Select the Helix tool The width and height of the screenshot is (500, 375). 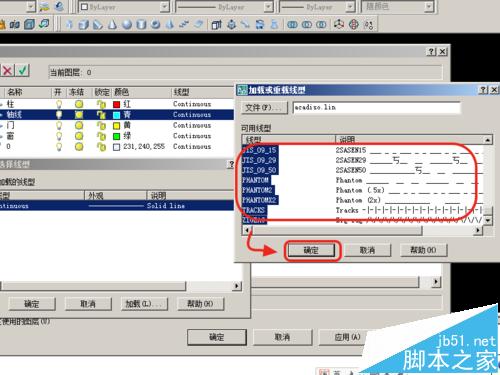(x=184, y=25)
